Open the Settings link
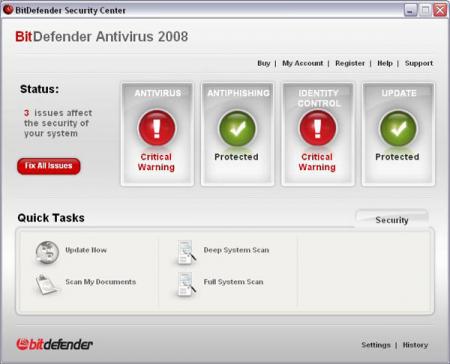450x364 pixels. [x=376, y=345]
